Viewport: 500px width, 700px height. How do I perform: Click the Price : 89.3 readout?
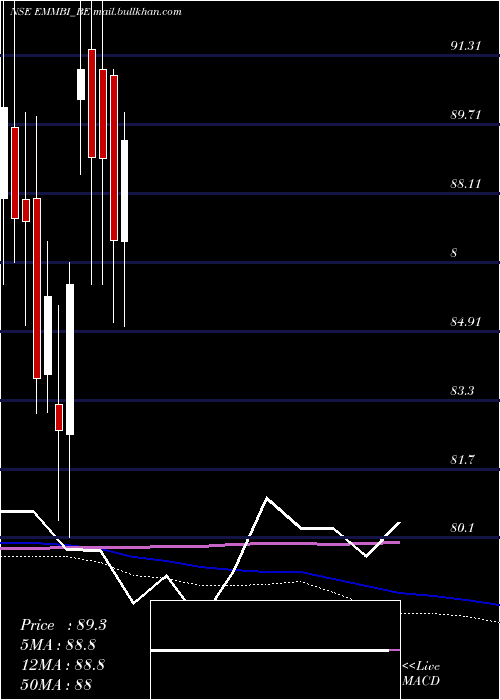click(x=63, y=625)
